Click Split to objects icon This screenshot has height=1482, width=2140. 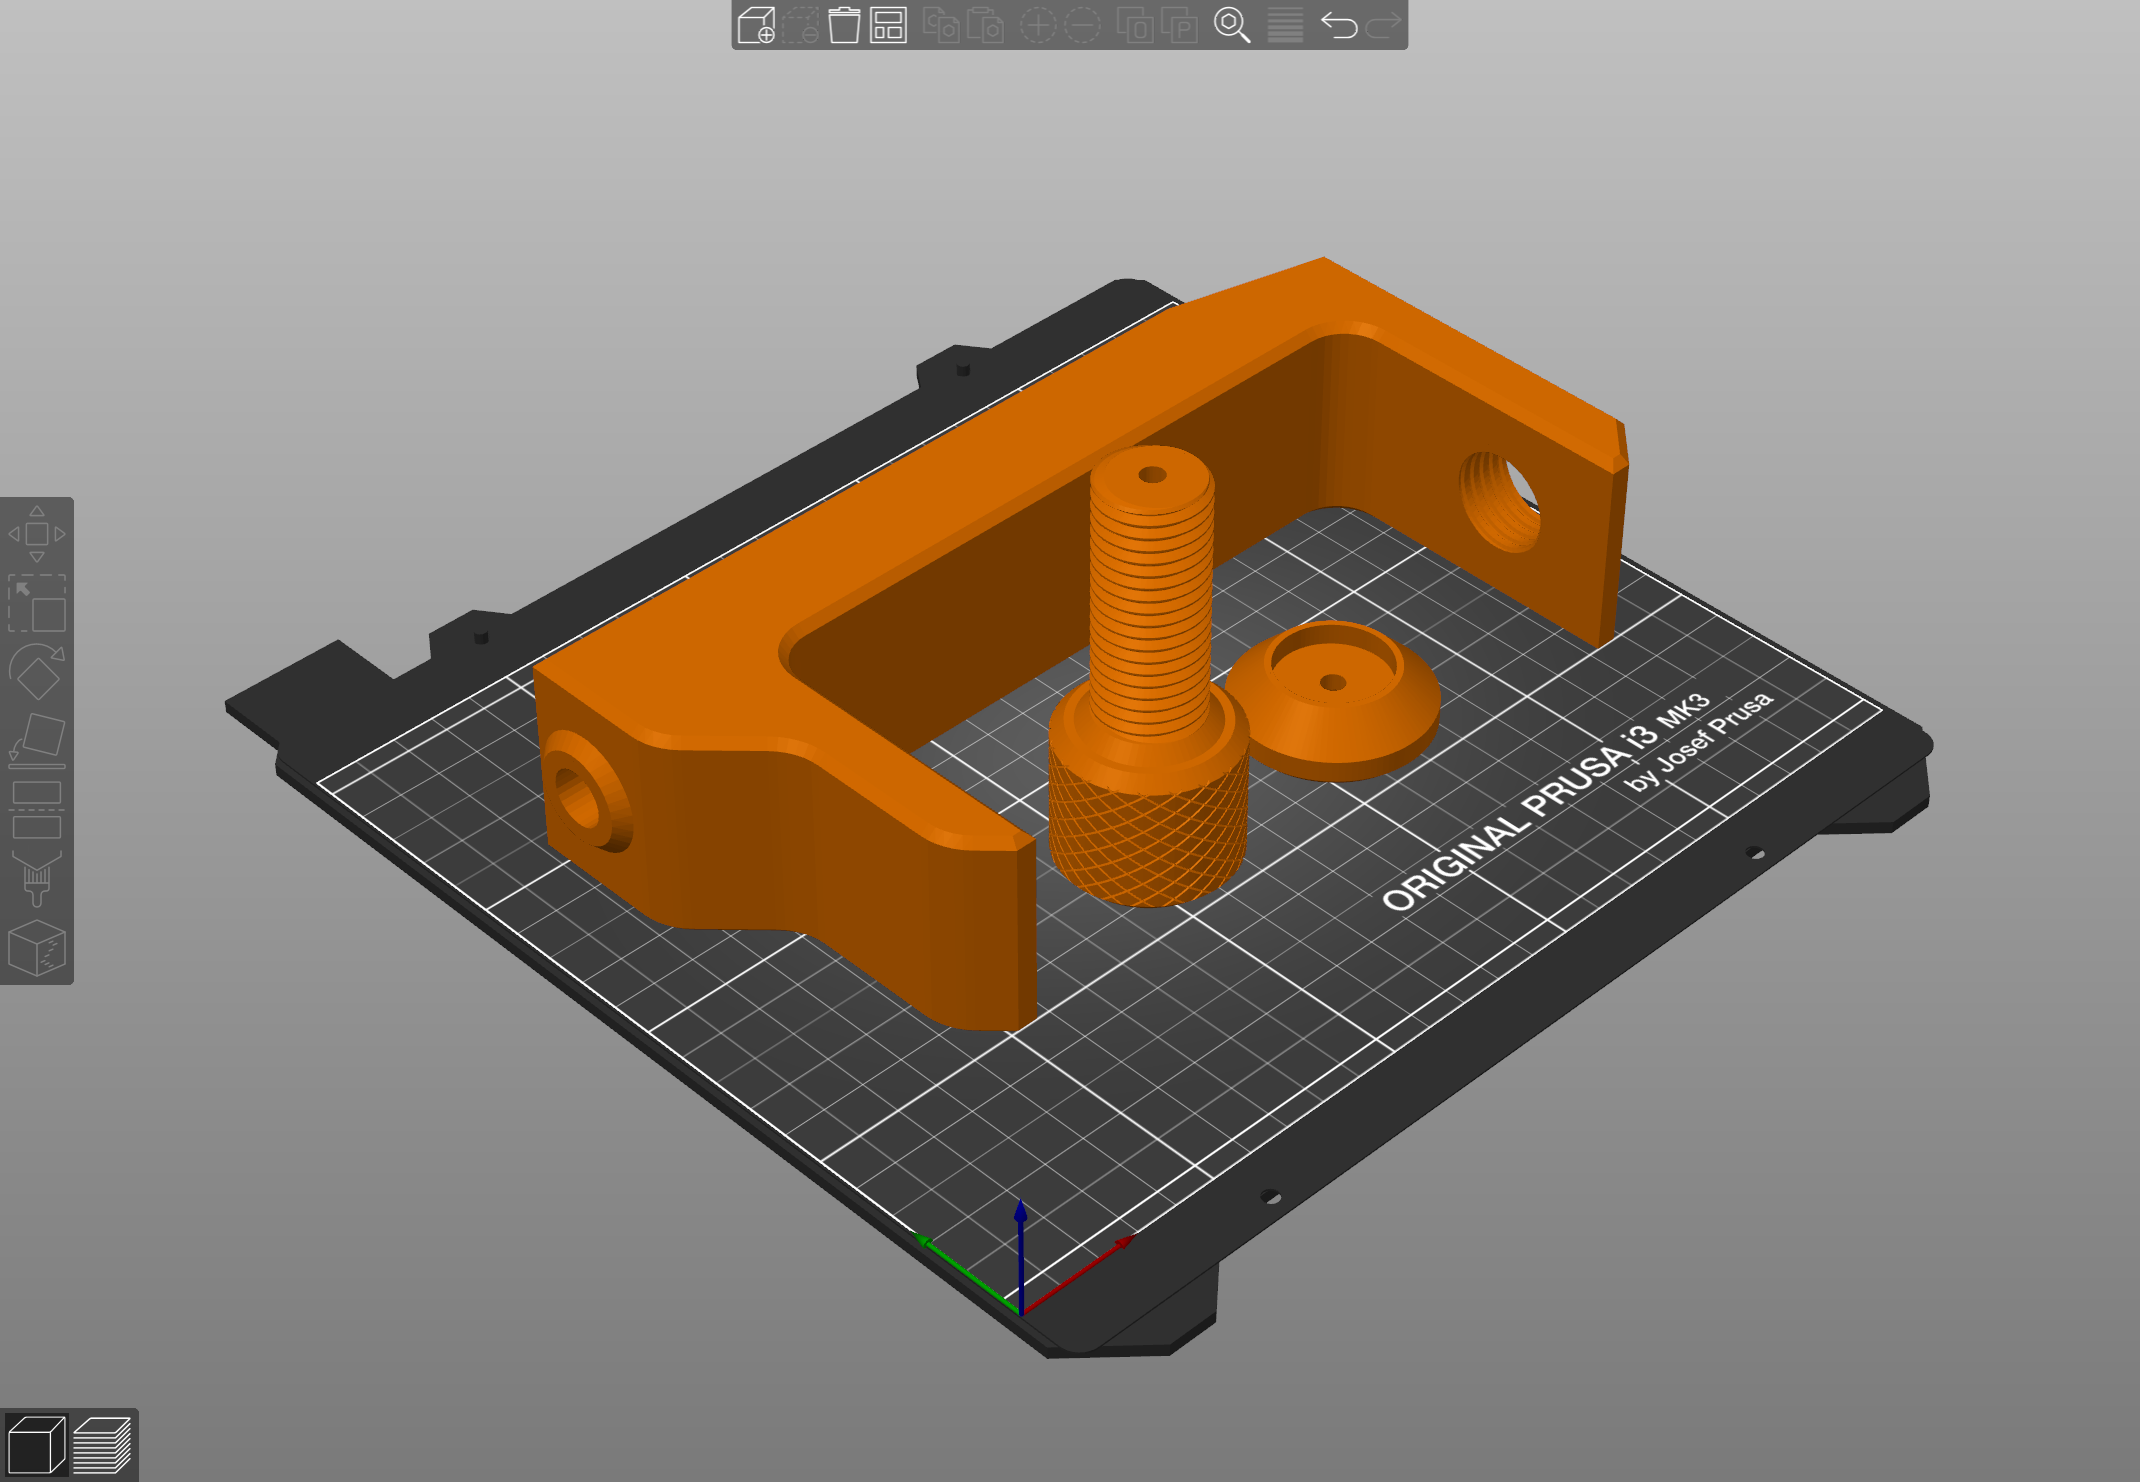pos(1135,25)
